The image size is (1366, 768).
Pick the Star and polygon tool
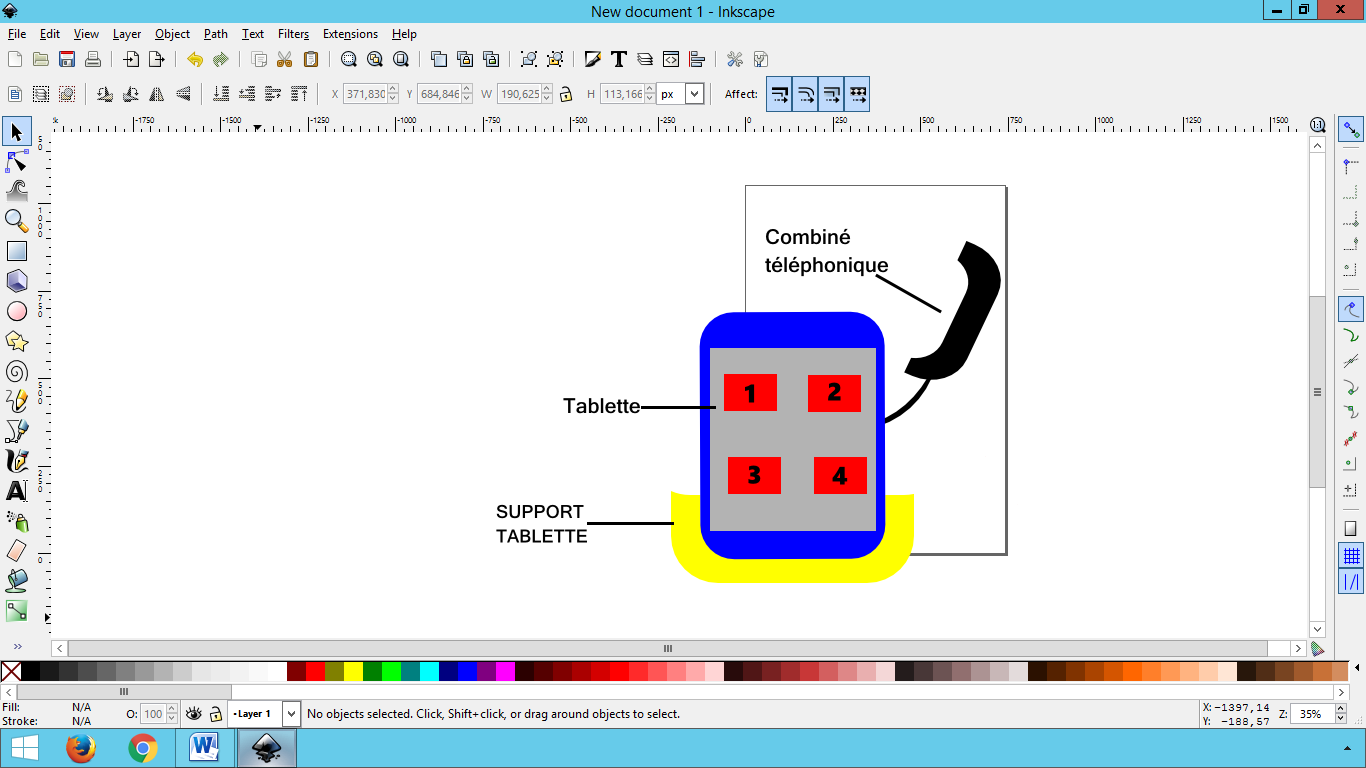click(x=17, y=341)
